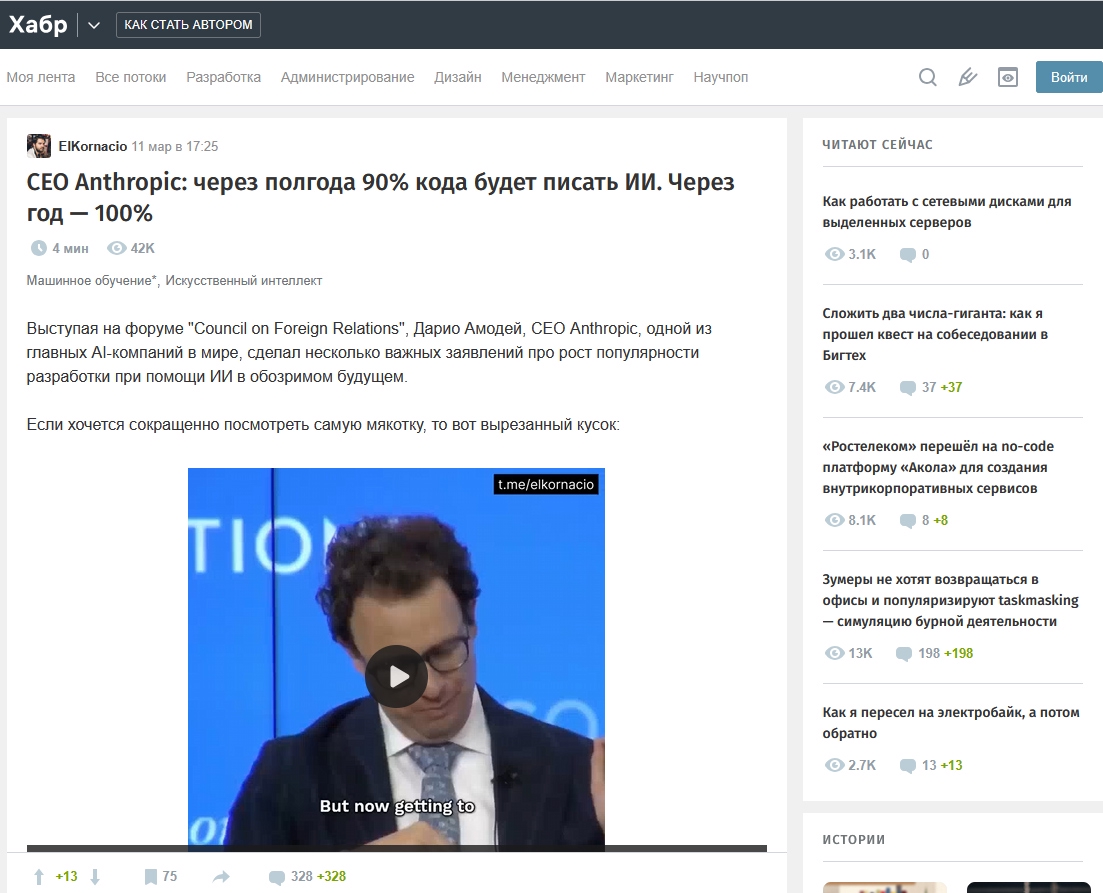Click the ЧИТАЮТ СЕЙЧАС sidebar heading
The image size is (1103, 893).
tap(877, 144)
